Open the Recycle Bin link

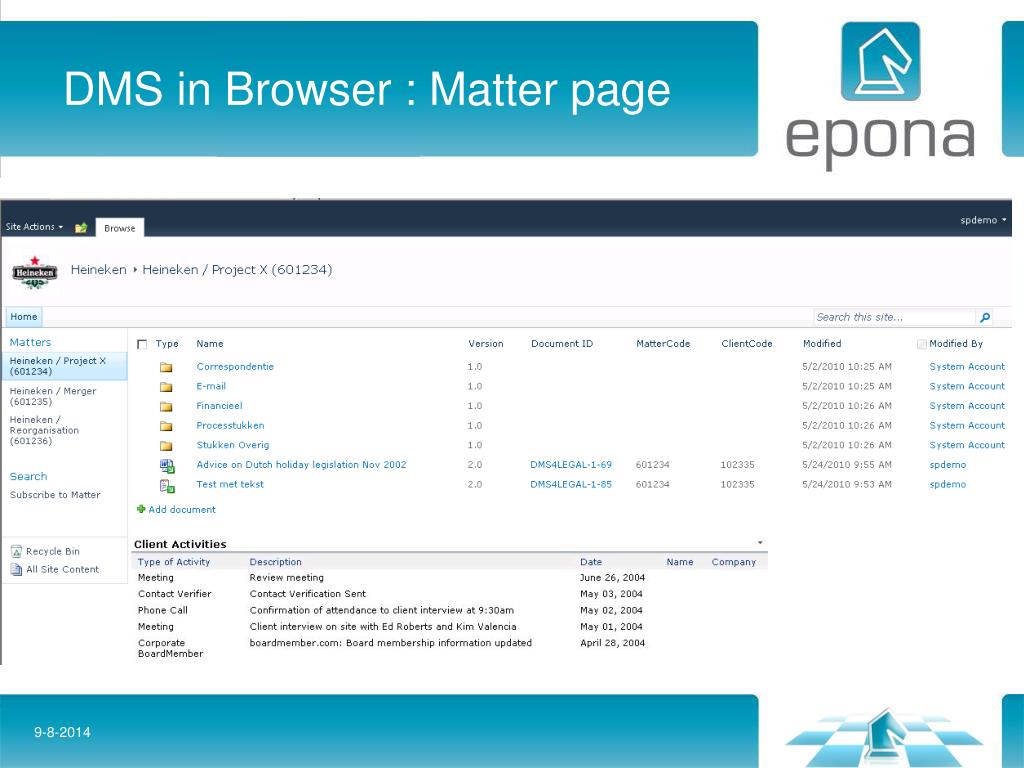coord(52,551)
